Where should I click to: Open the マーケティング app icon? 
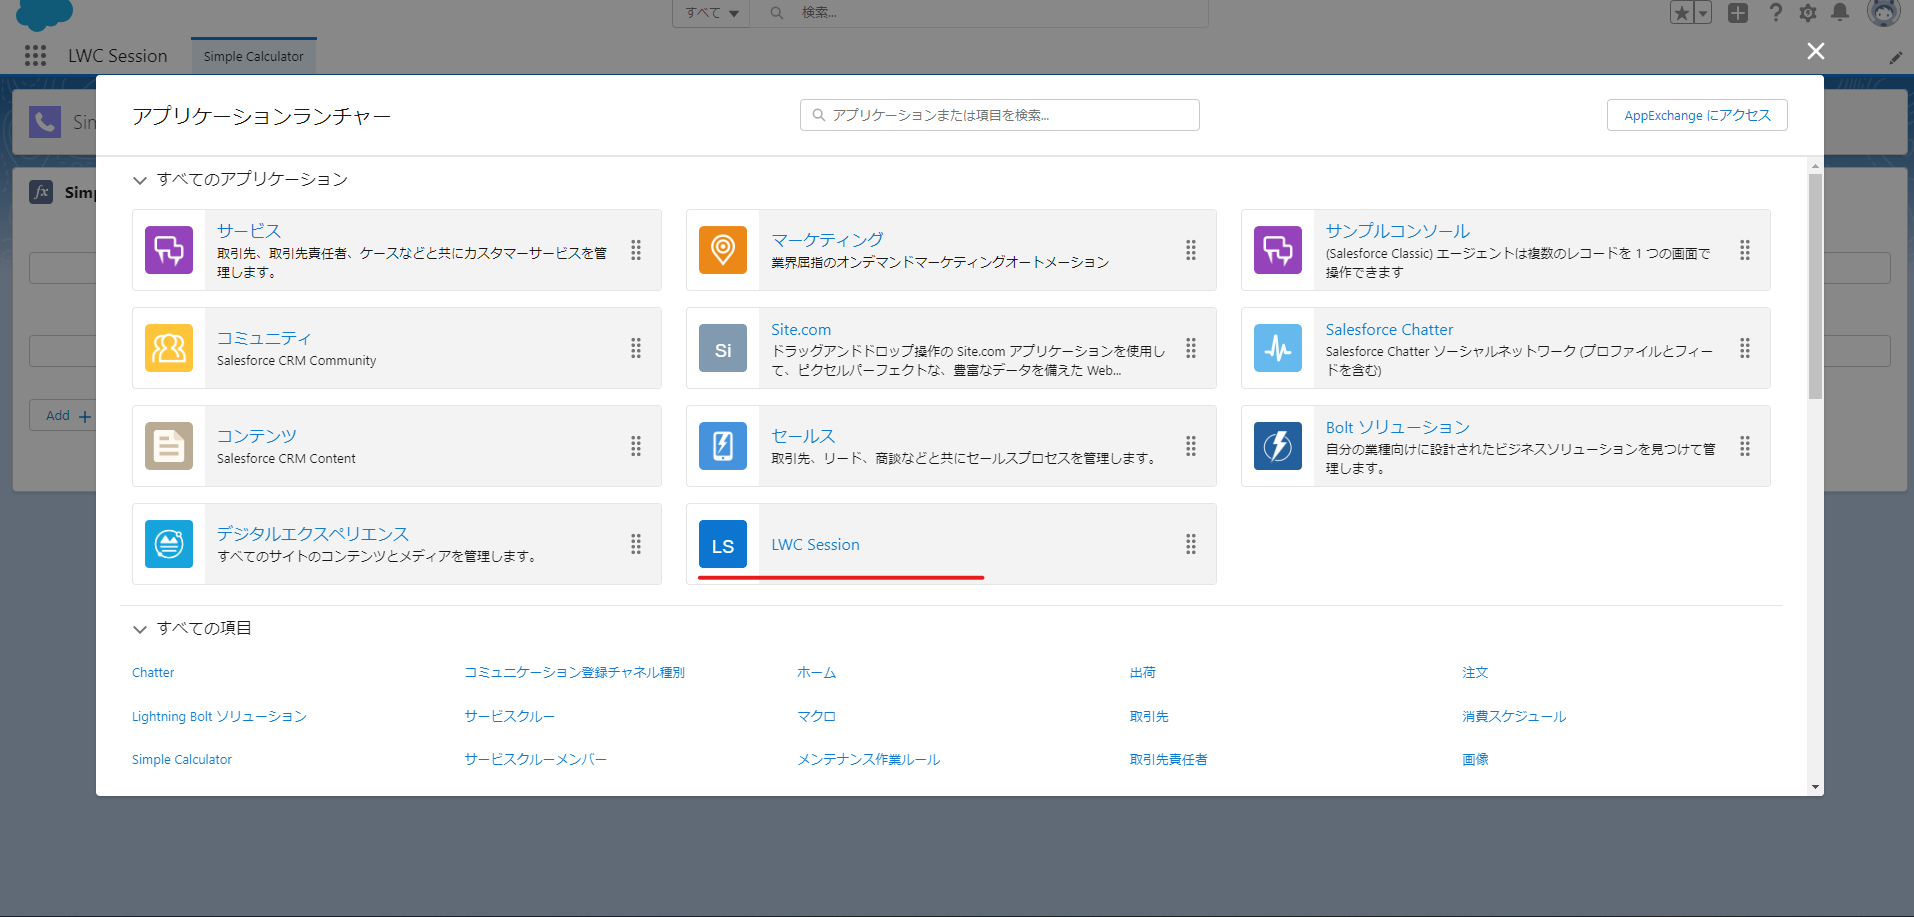tap(723, 250)
